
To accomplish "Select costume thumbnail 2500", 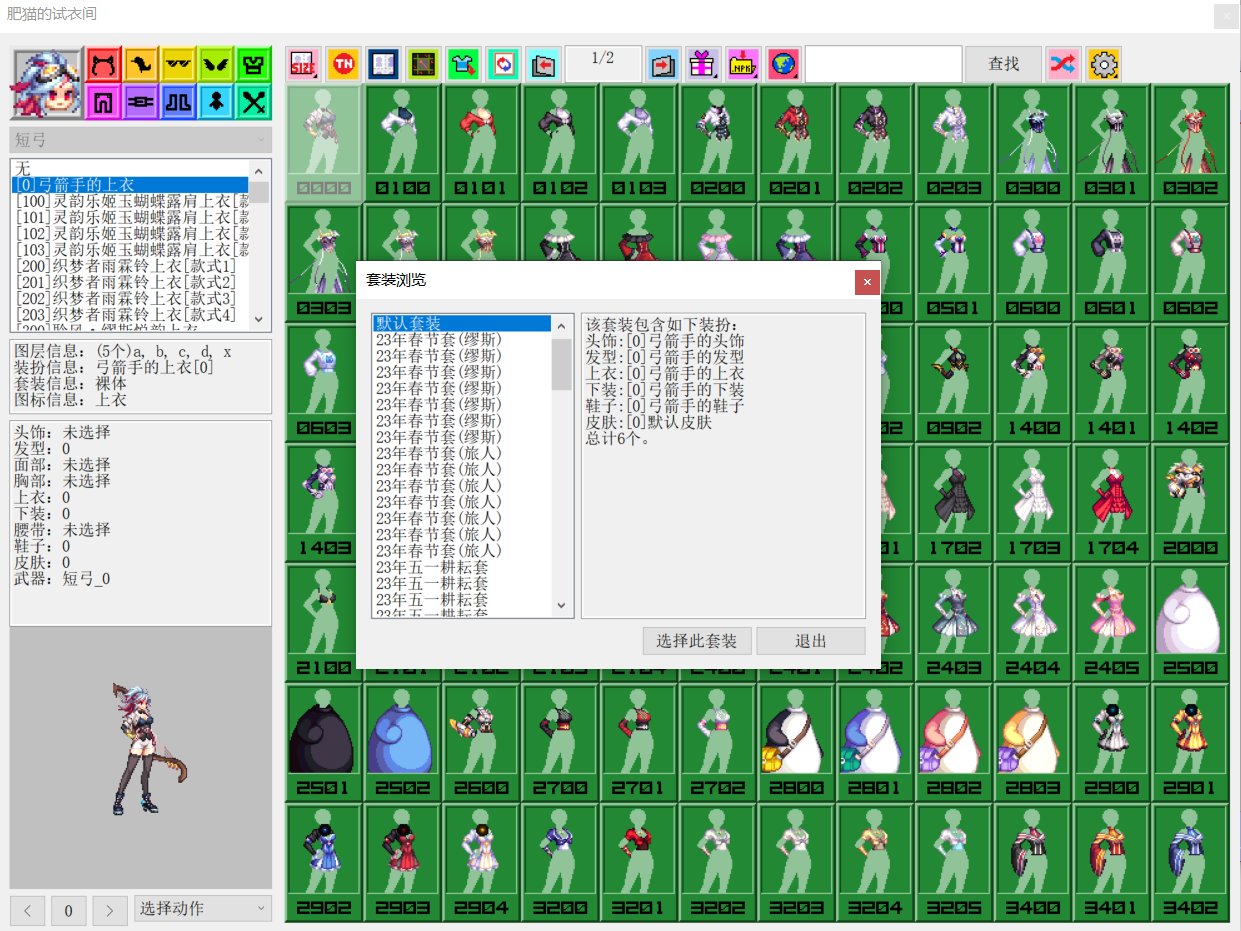I will click(x=1191, y=623).
